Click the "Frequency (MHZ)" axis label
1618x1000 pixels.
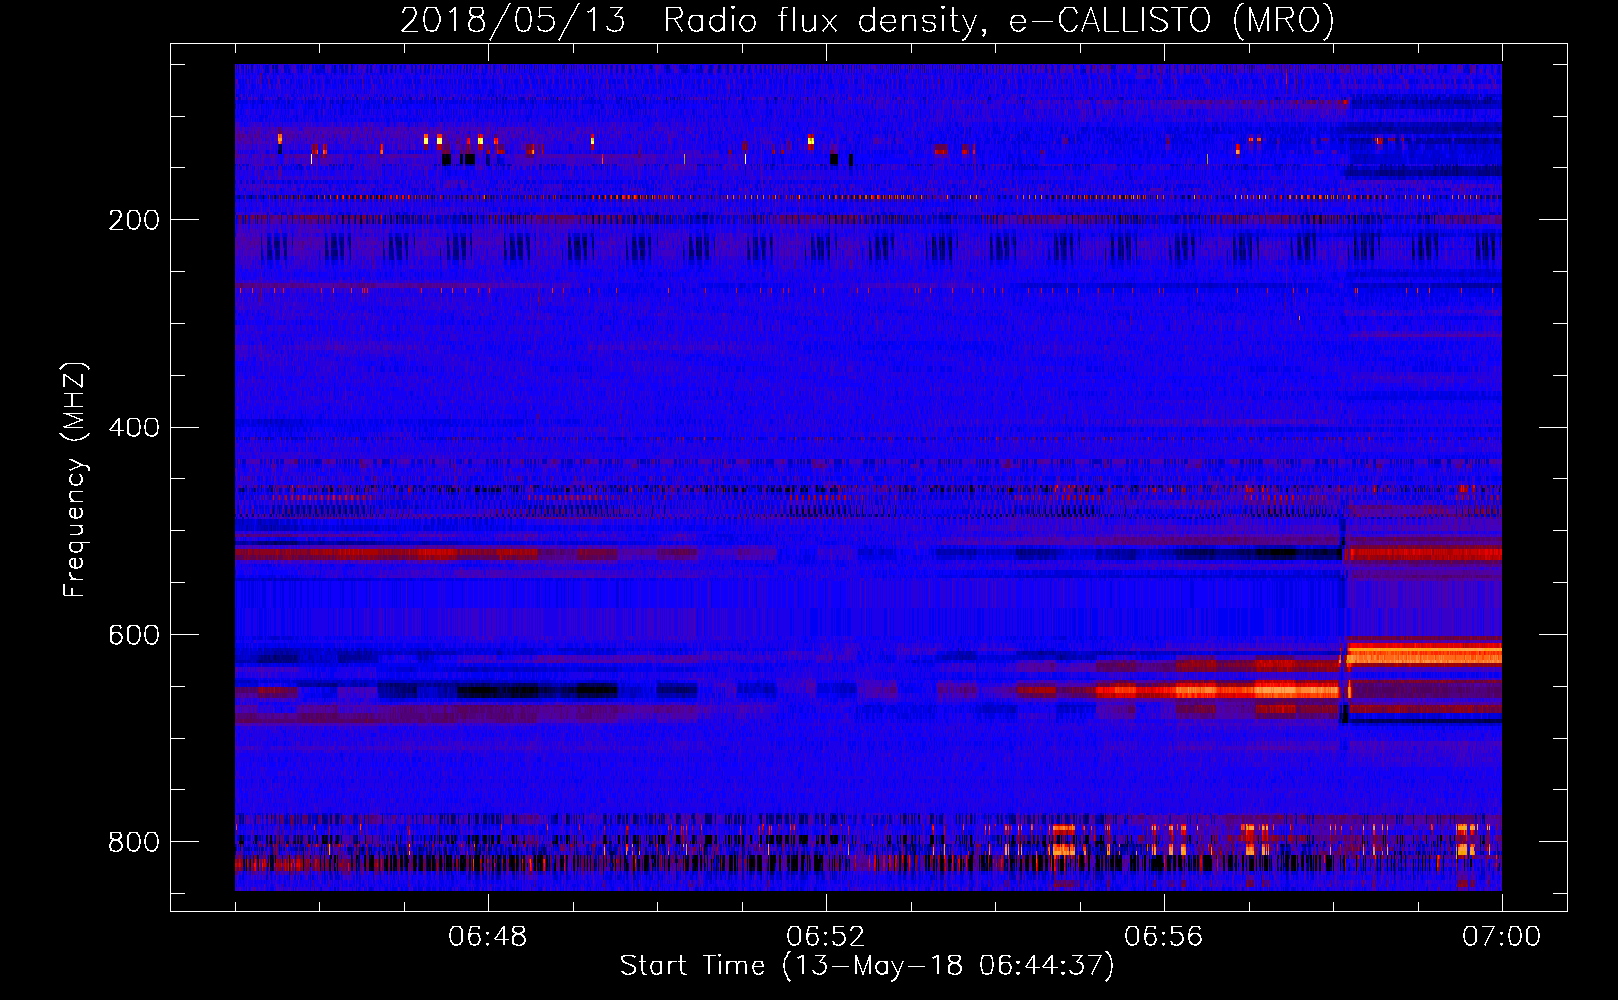75,479
